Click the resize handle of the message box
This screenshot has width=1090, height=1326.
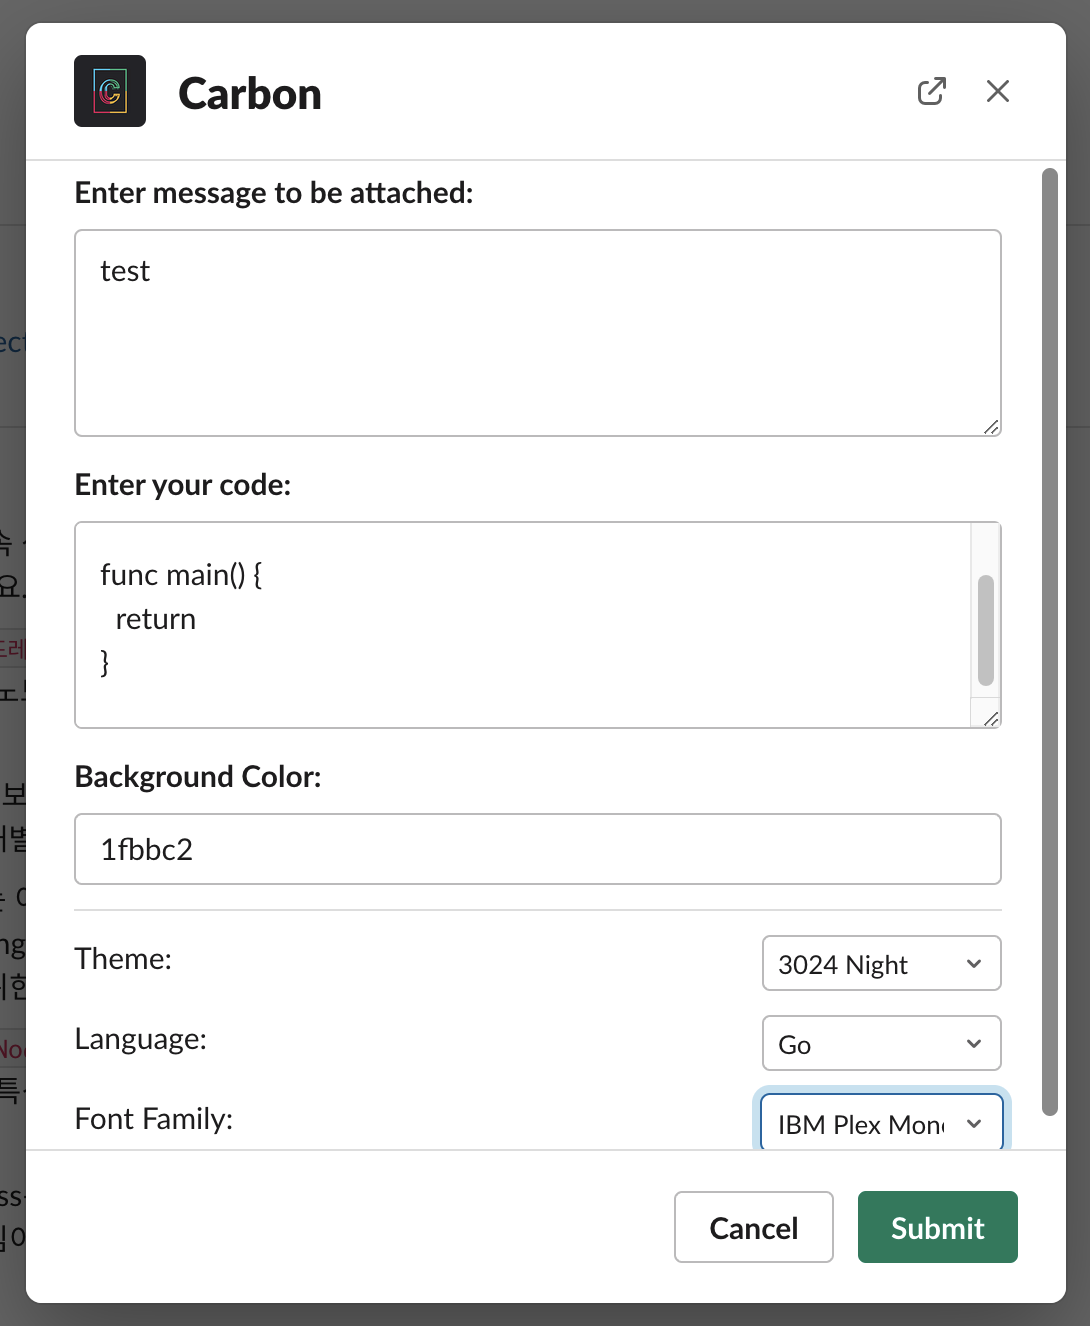pyautogui.click(x=991, y=427)
